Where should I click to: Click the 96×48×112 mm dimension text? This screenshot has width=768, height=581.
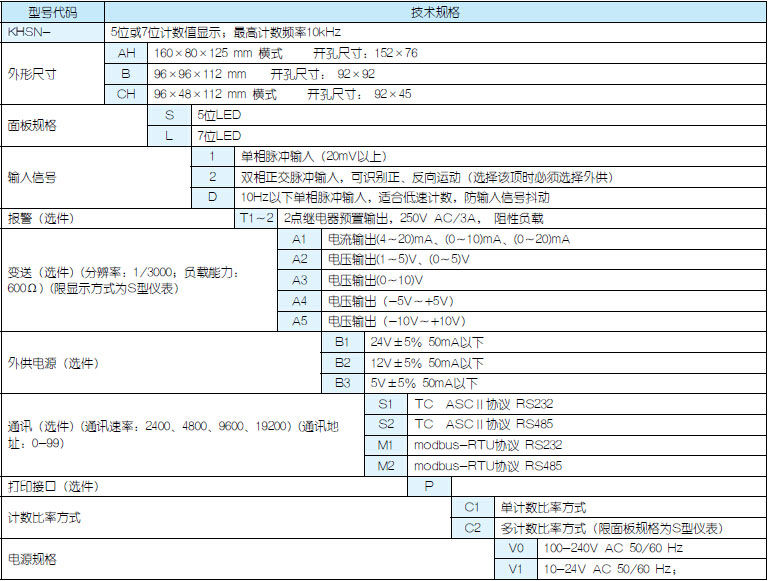coord(200,94)
